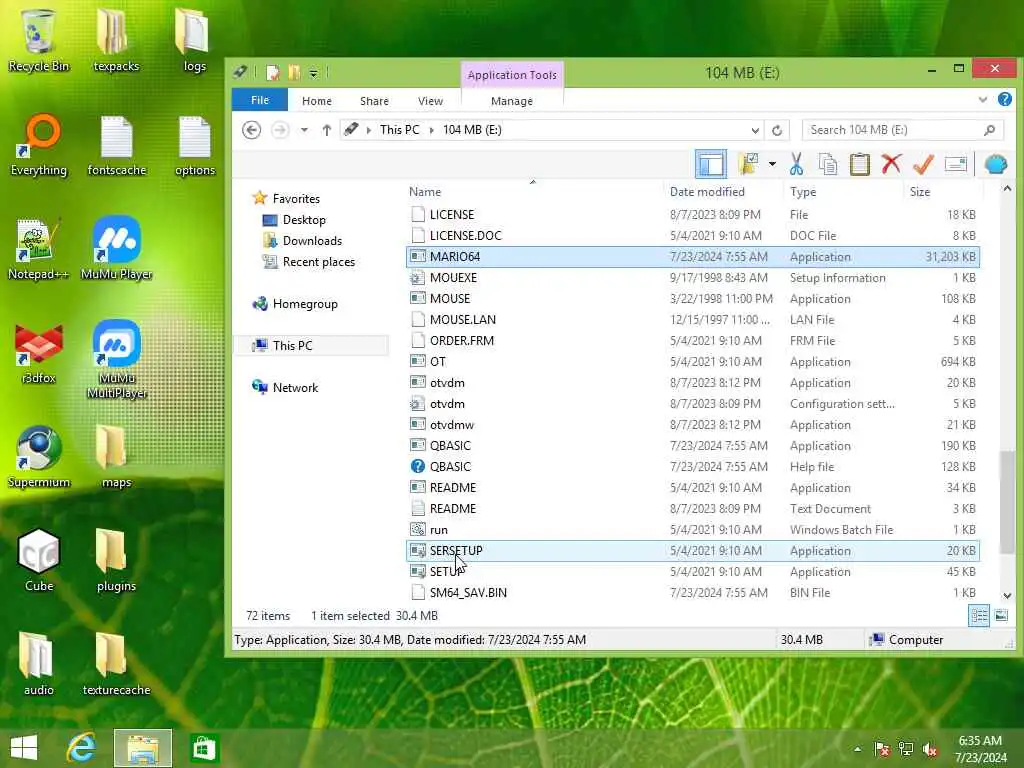1024x768 pixels.
Task: Open Customize Quick Access Toolbar dropdown
Action: pyautogui.click(x=314, y=74)
